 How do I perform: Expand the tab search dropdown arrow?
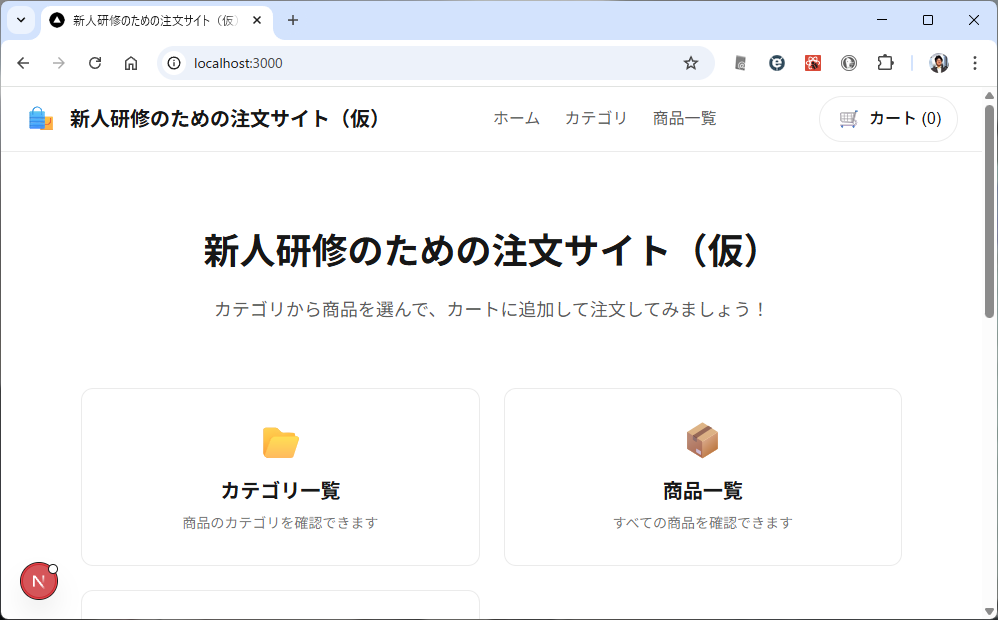tap(20, 20)
